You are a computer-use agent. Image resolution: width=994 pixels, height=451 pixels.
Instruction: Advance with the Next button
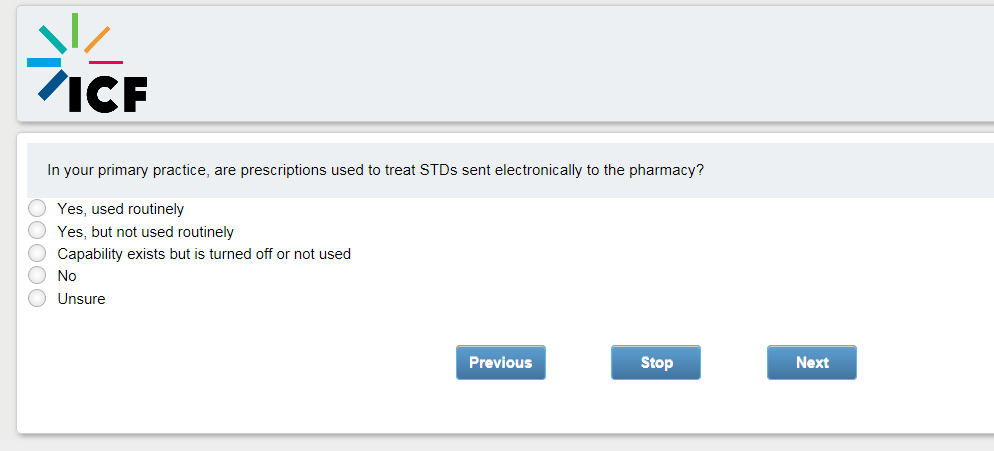pos(811,363)
